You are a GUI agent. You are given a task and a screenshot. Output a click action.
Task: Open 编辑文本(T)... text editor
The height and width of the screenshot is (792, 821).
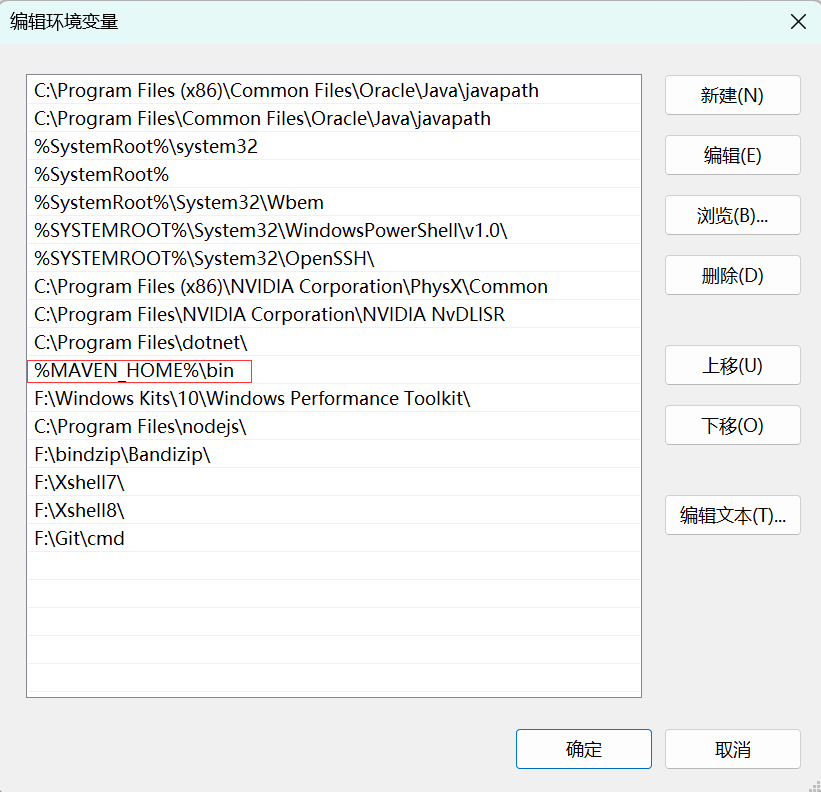[x=733, y=515]
